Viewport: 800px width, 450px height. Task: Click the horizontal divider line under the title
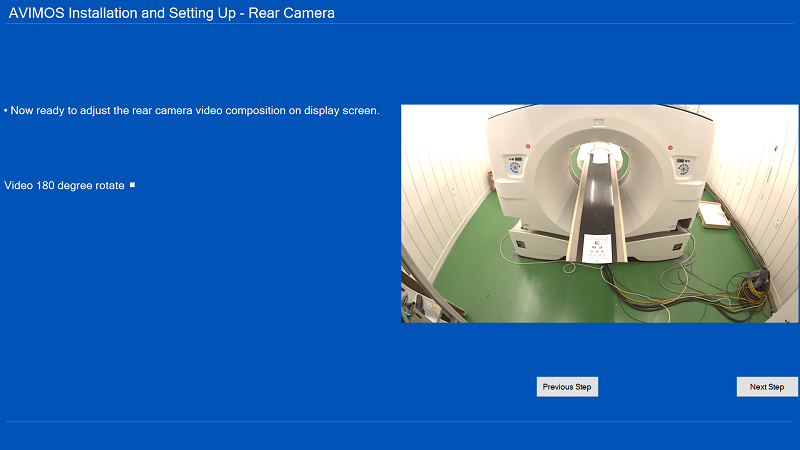400,24
